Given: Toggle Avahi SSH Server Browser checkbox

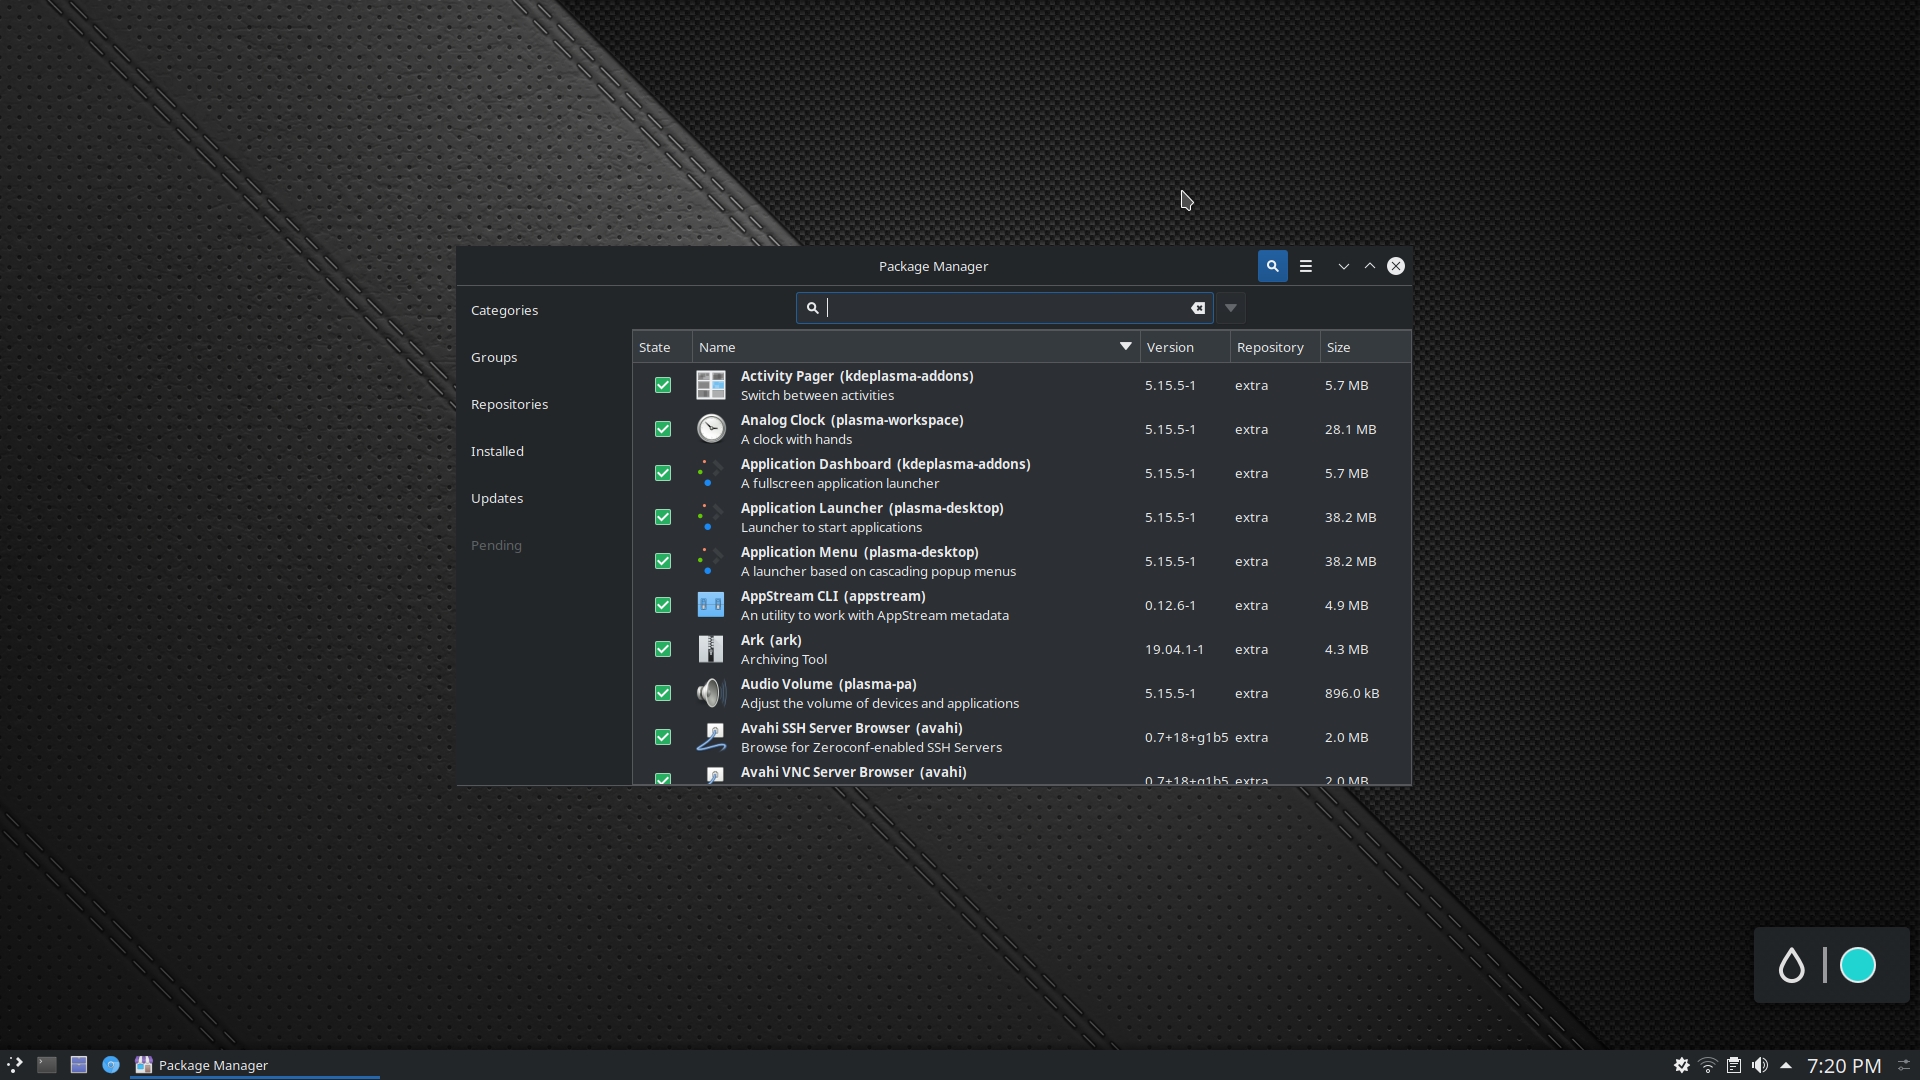Looking at the screenshot, I should click(662, 737).
